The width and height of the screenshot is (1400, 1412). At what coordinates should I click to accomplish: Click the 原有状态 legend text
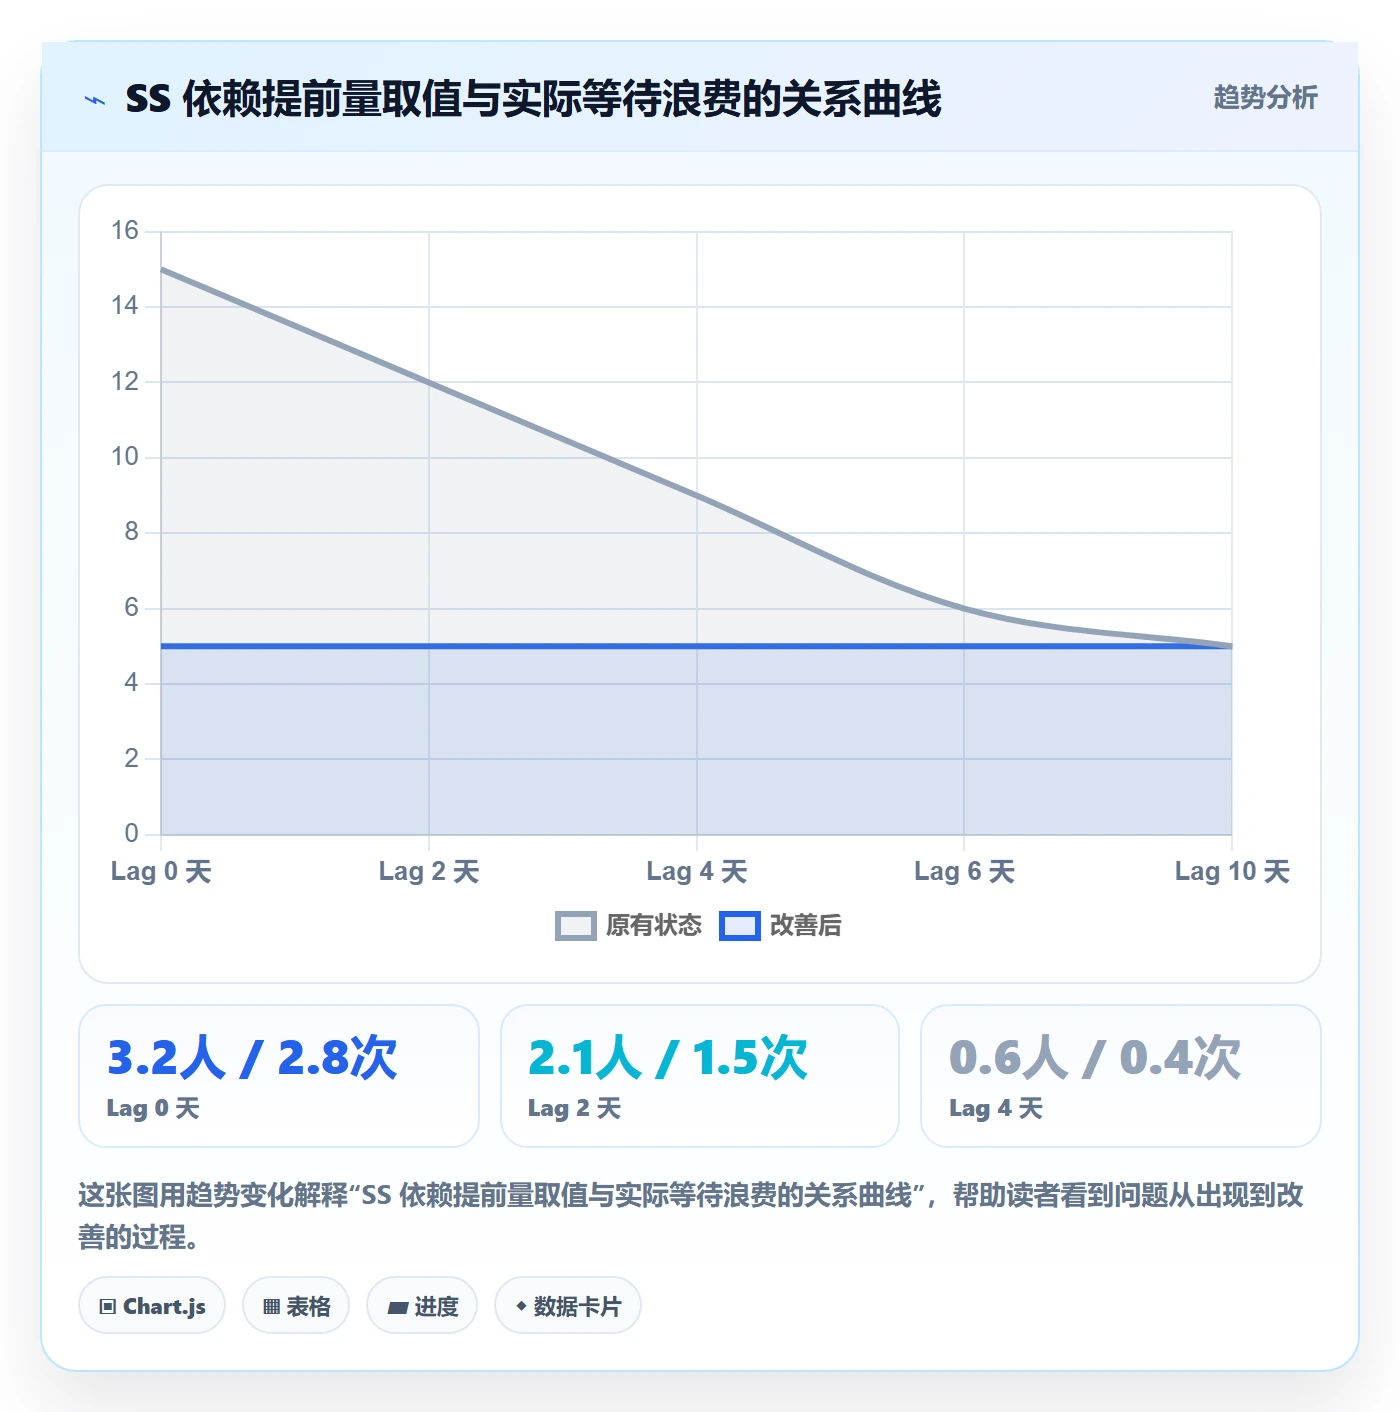click(654, 926)
